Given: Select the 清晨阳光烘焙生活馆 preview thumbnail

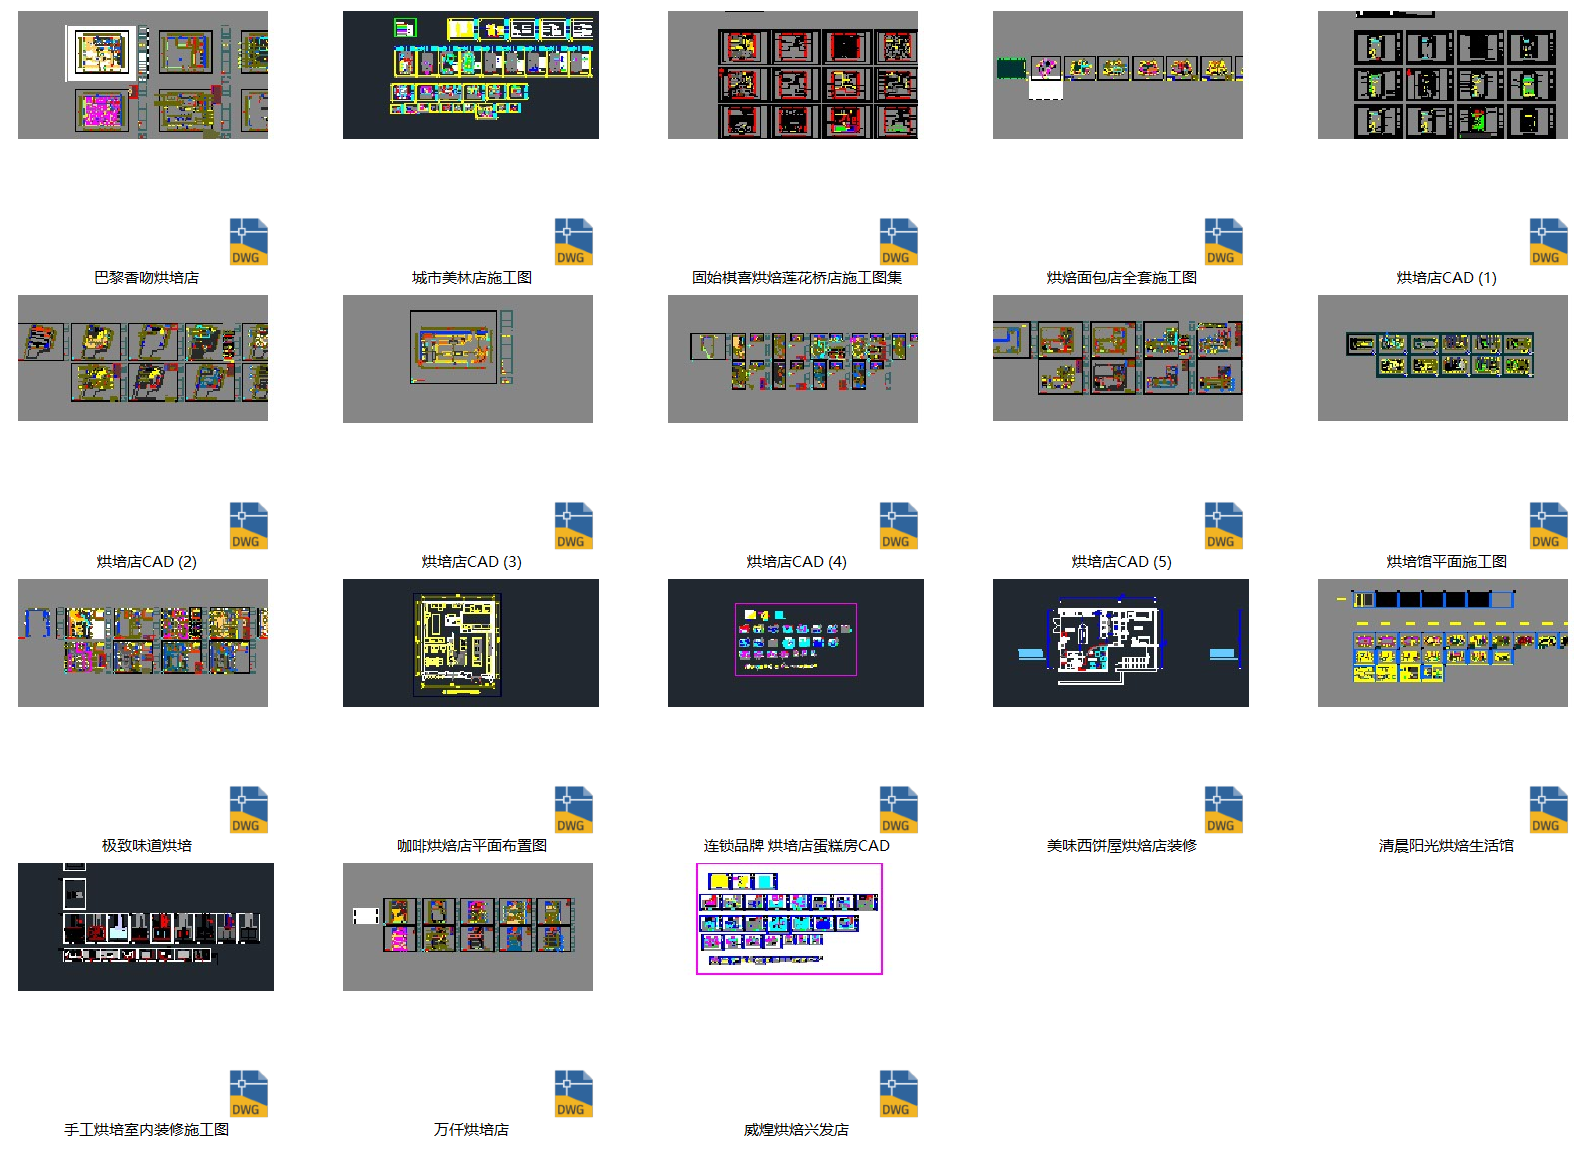Looking at the screenshot, I should 1442,642.
